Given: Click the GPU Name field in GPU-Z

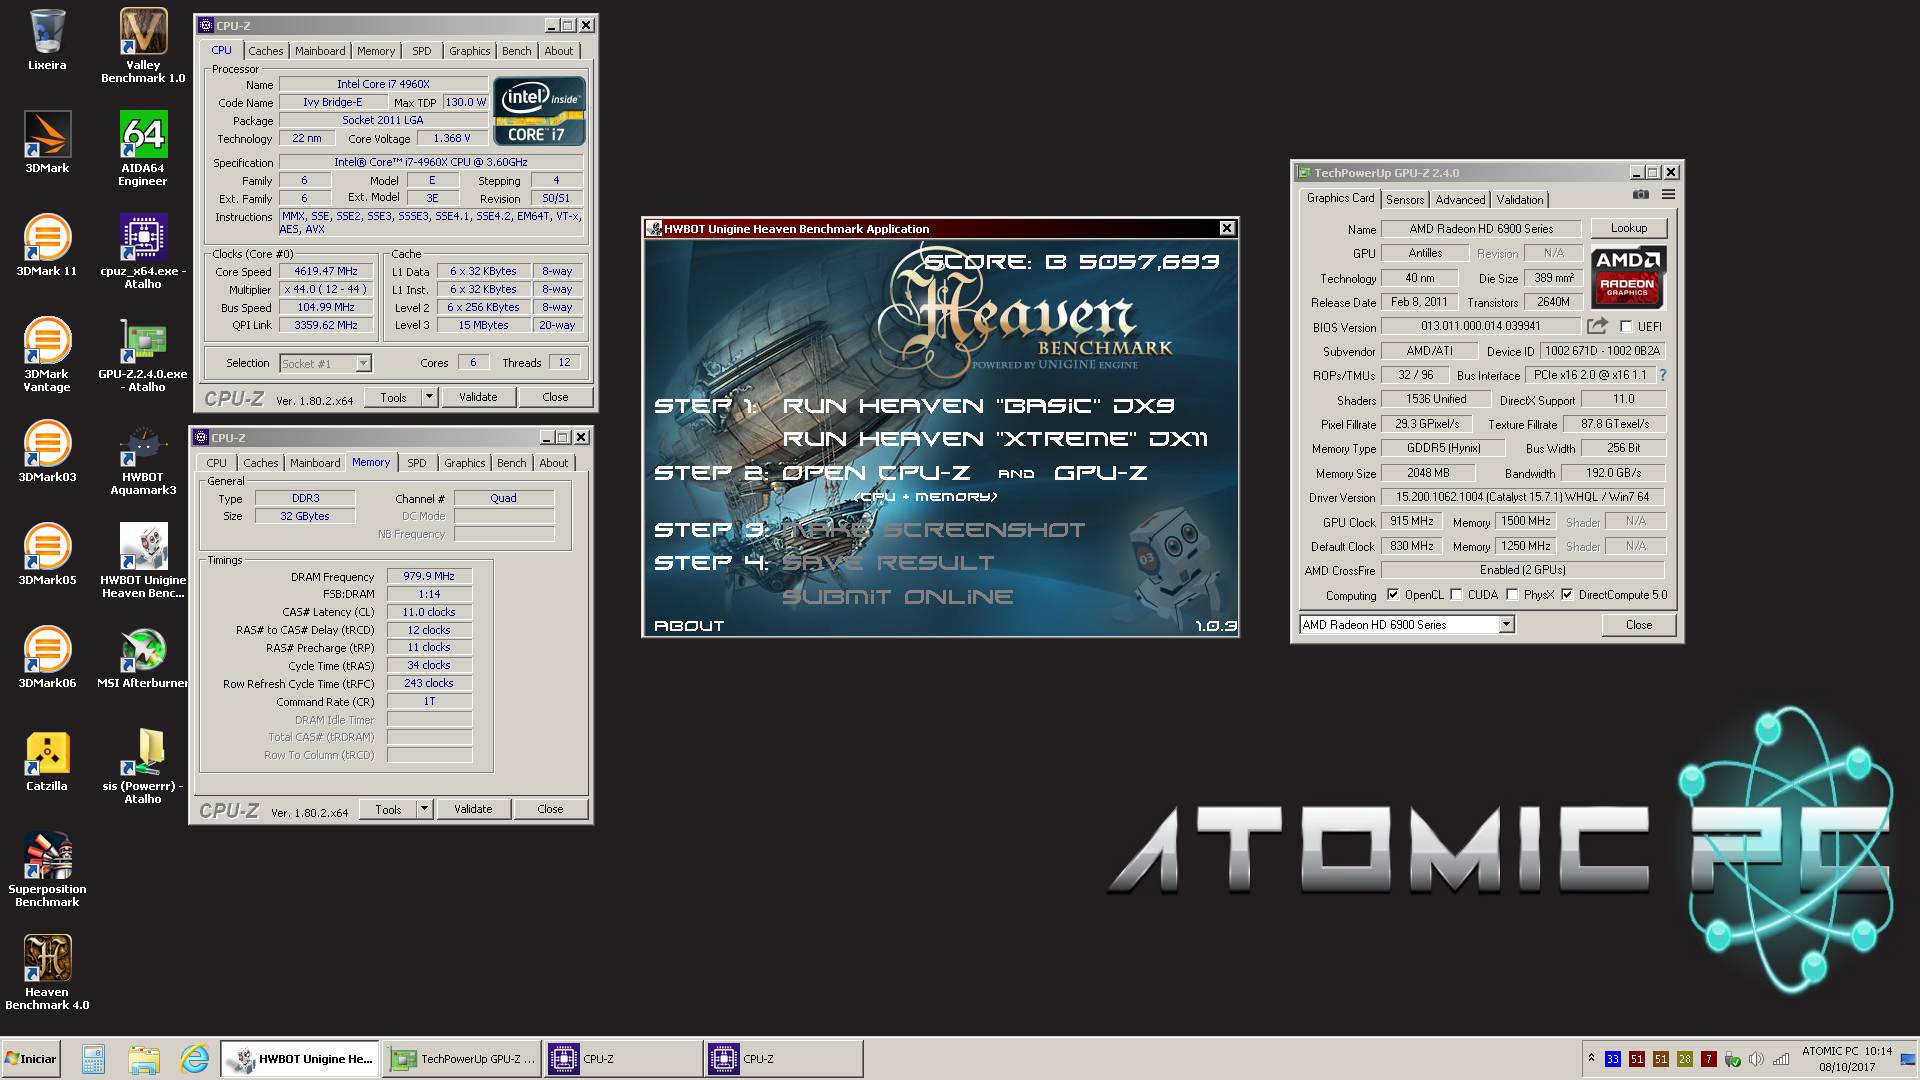Looking at the screenshot, I should (1481, 229).
